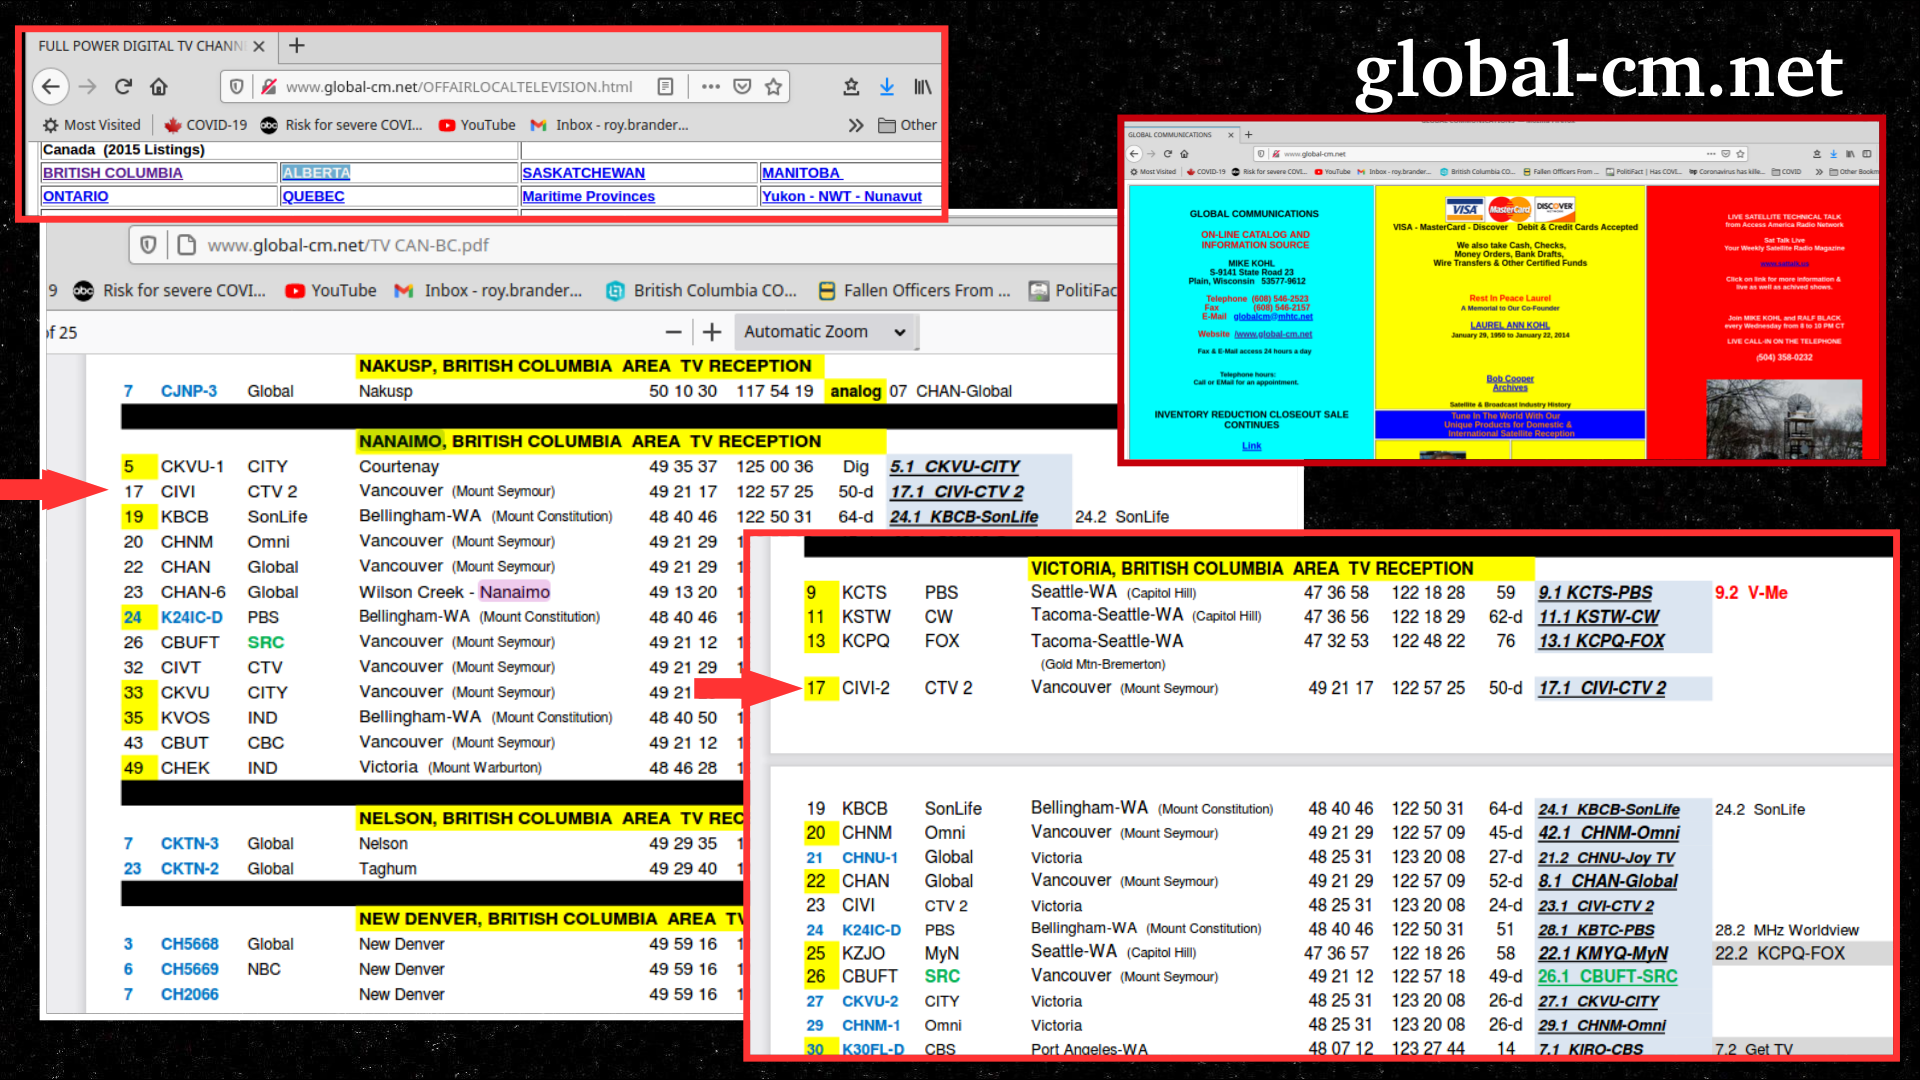Open the YouTube bookmark in bookmarks bar
This screenshot has height=1080, width=1920.
coord(477,125)
